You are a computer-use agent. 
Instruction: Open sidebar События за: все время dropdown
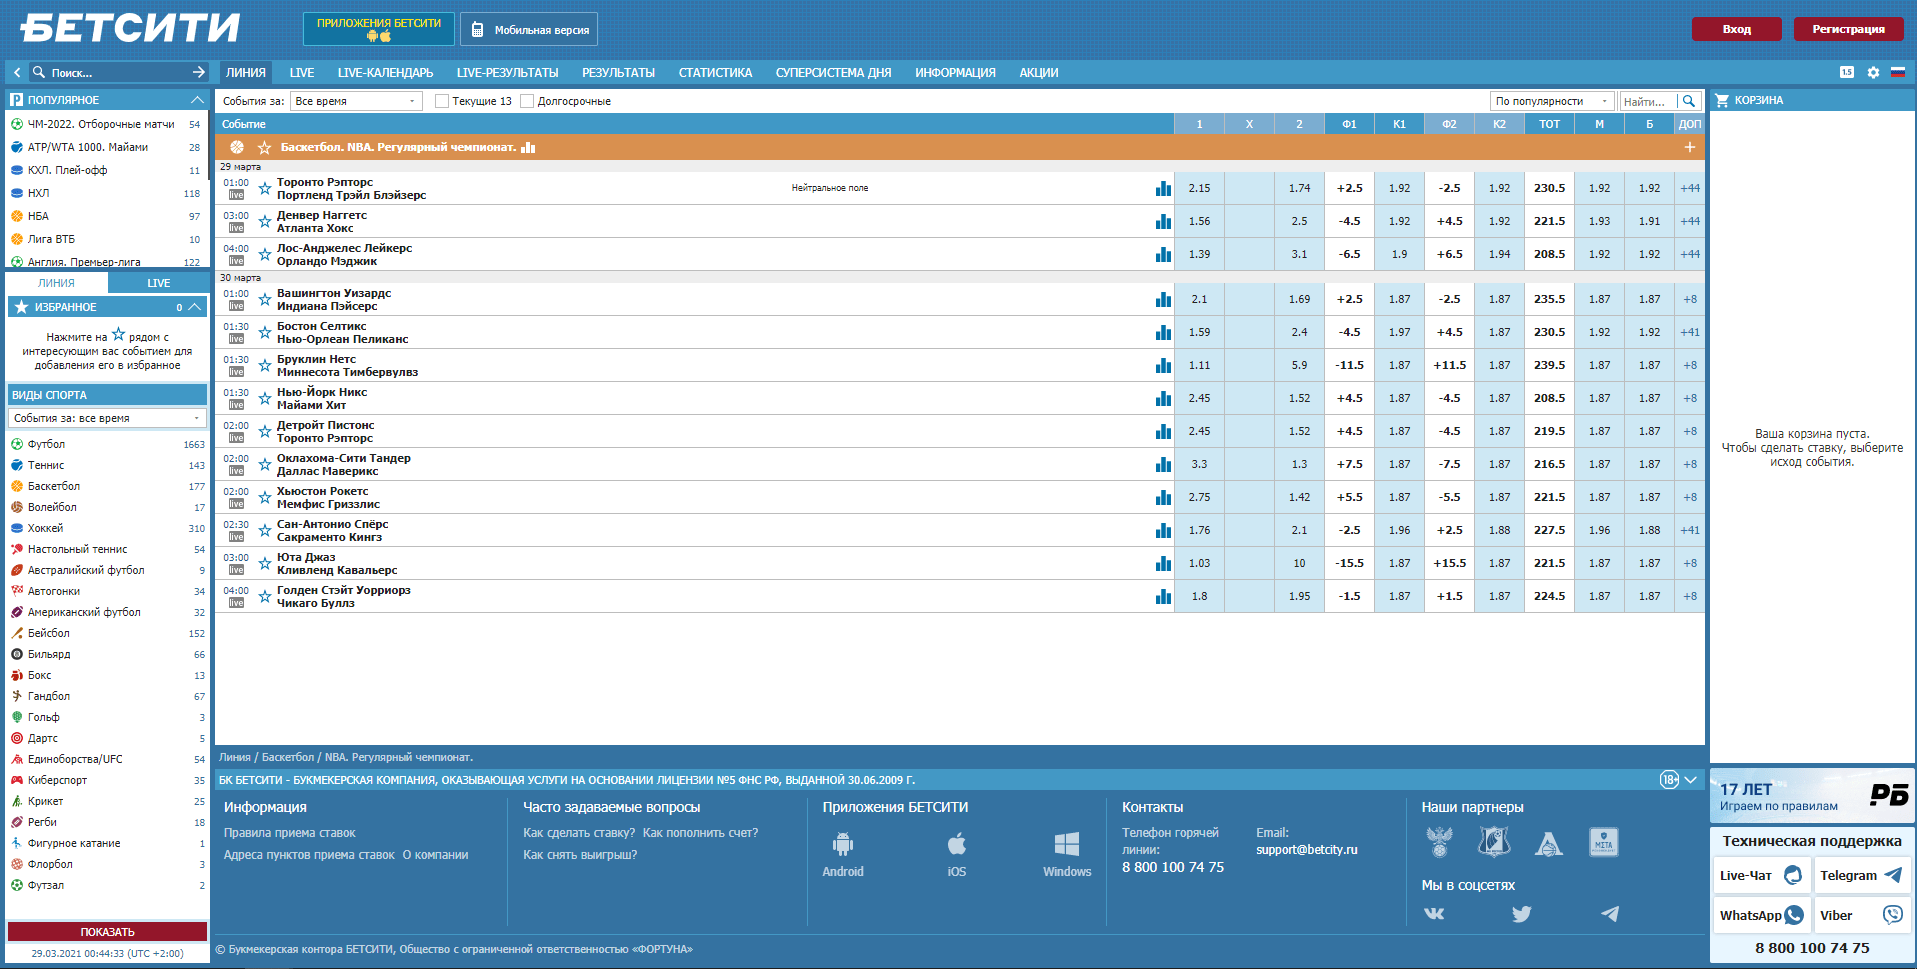107,418
